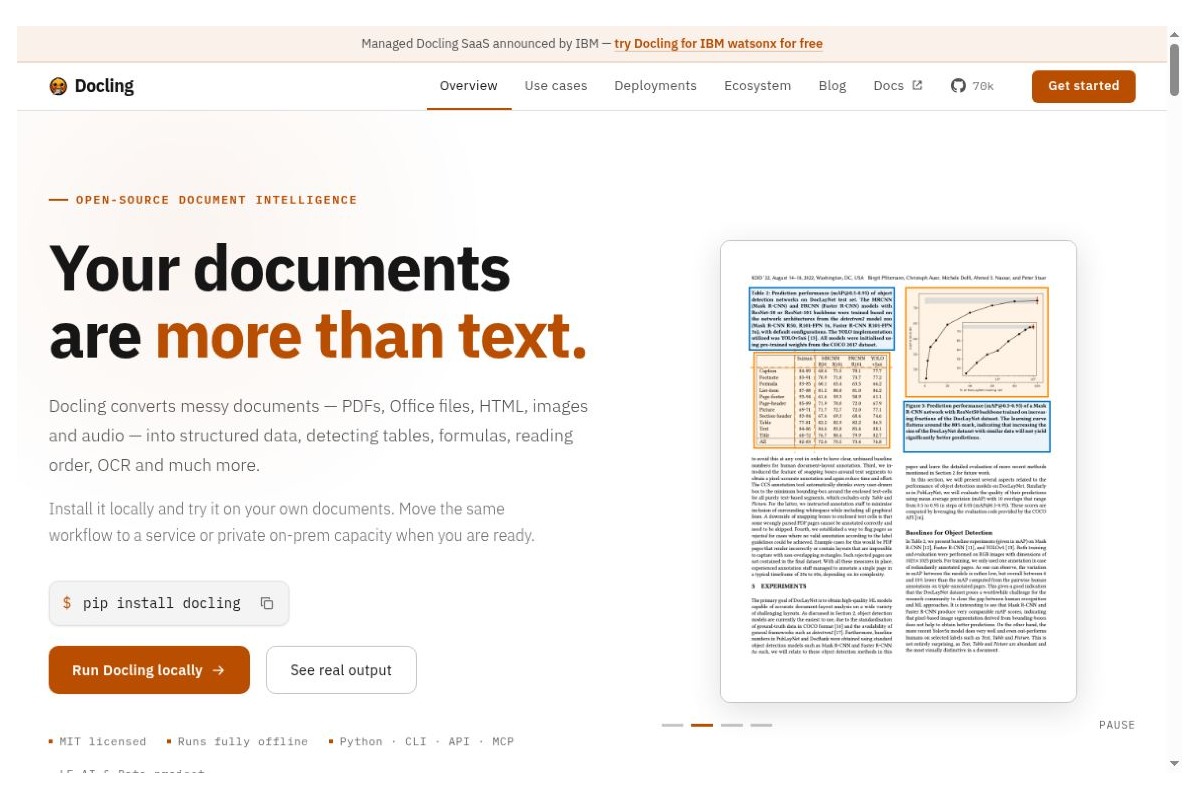Visit the Blog page
The image size is (1200, 800).
pyautogui.click(x=832, y=86)
